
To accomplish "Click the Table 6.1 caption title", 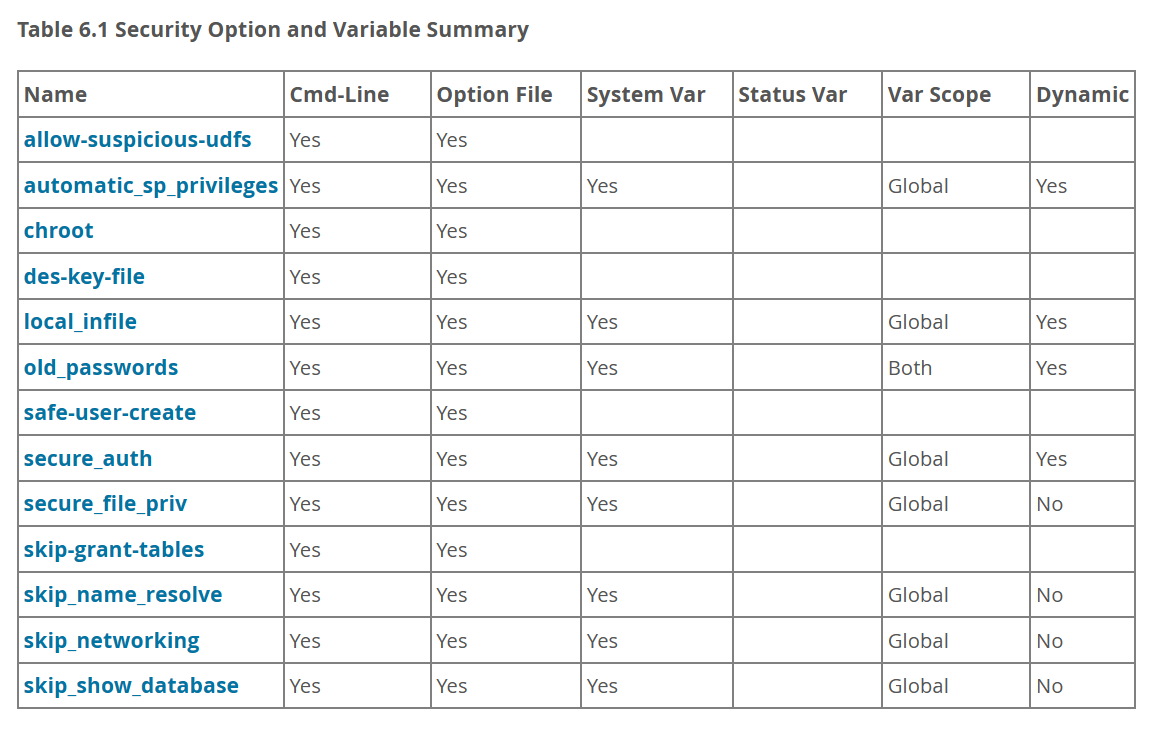I will pyautogui.click(x=273, y=30).
